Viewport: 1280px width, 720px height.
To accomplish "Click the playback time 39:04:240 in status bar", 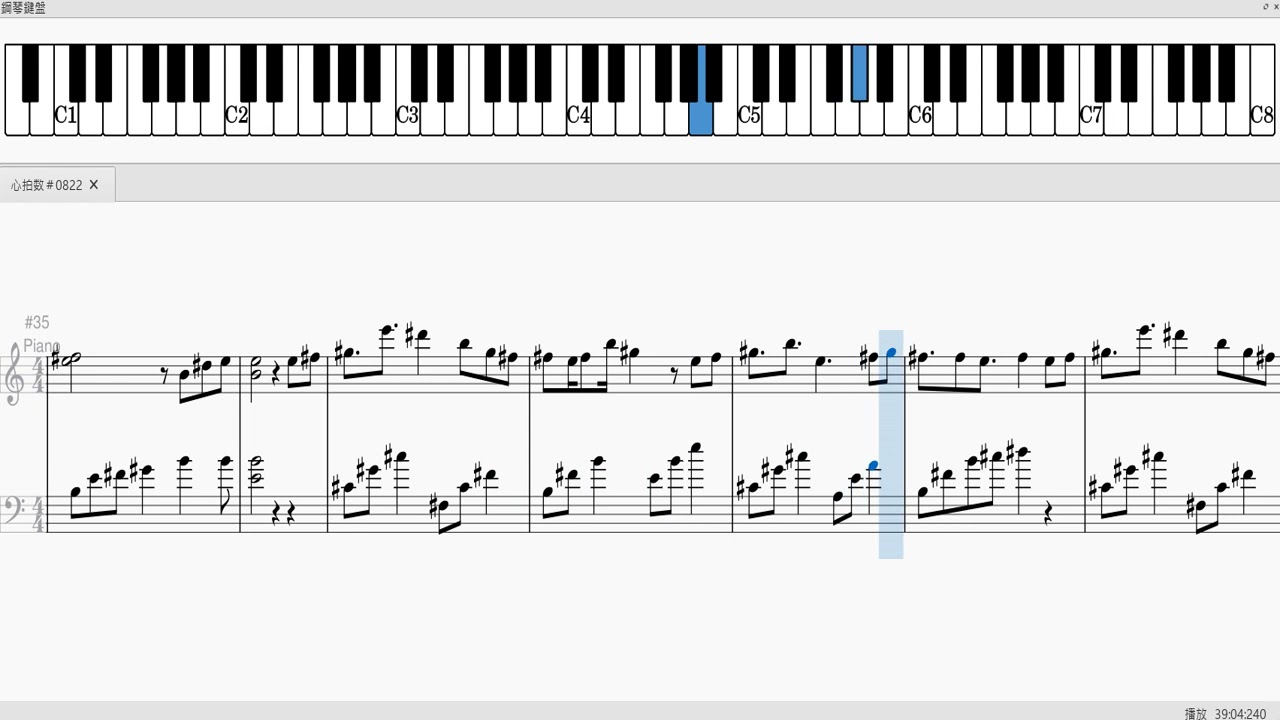I will point(1240,713).
